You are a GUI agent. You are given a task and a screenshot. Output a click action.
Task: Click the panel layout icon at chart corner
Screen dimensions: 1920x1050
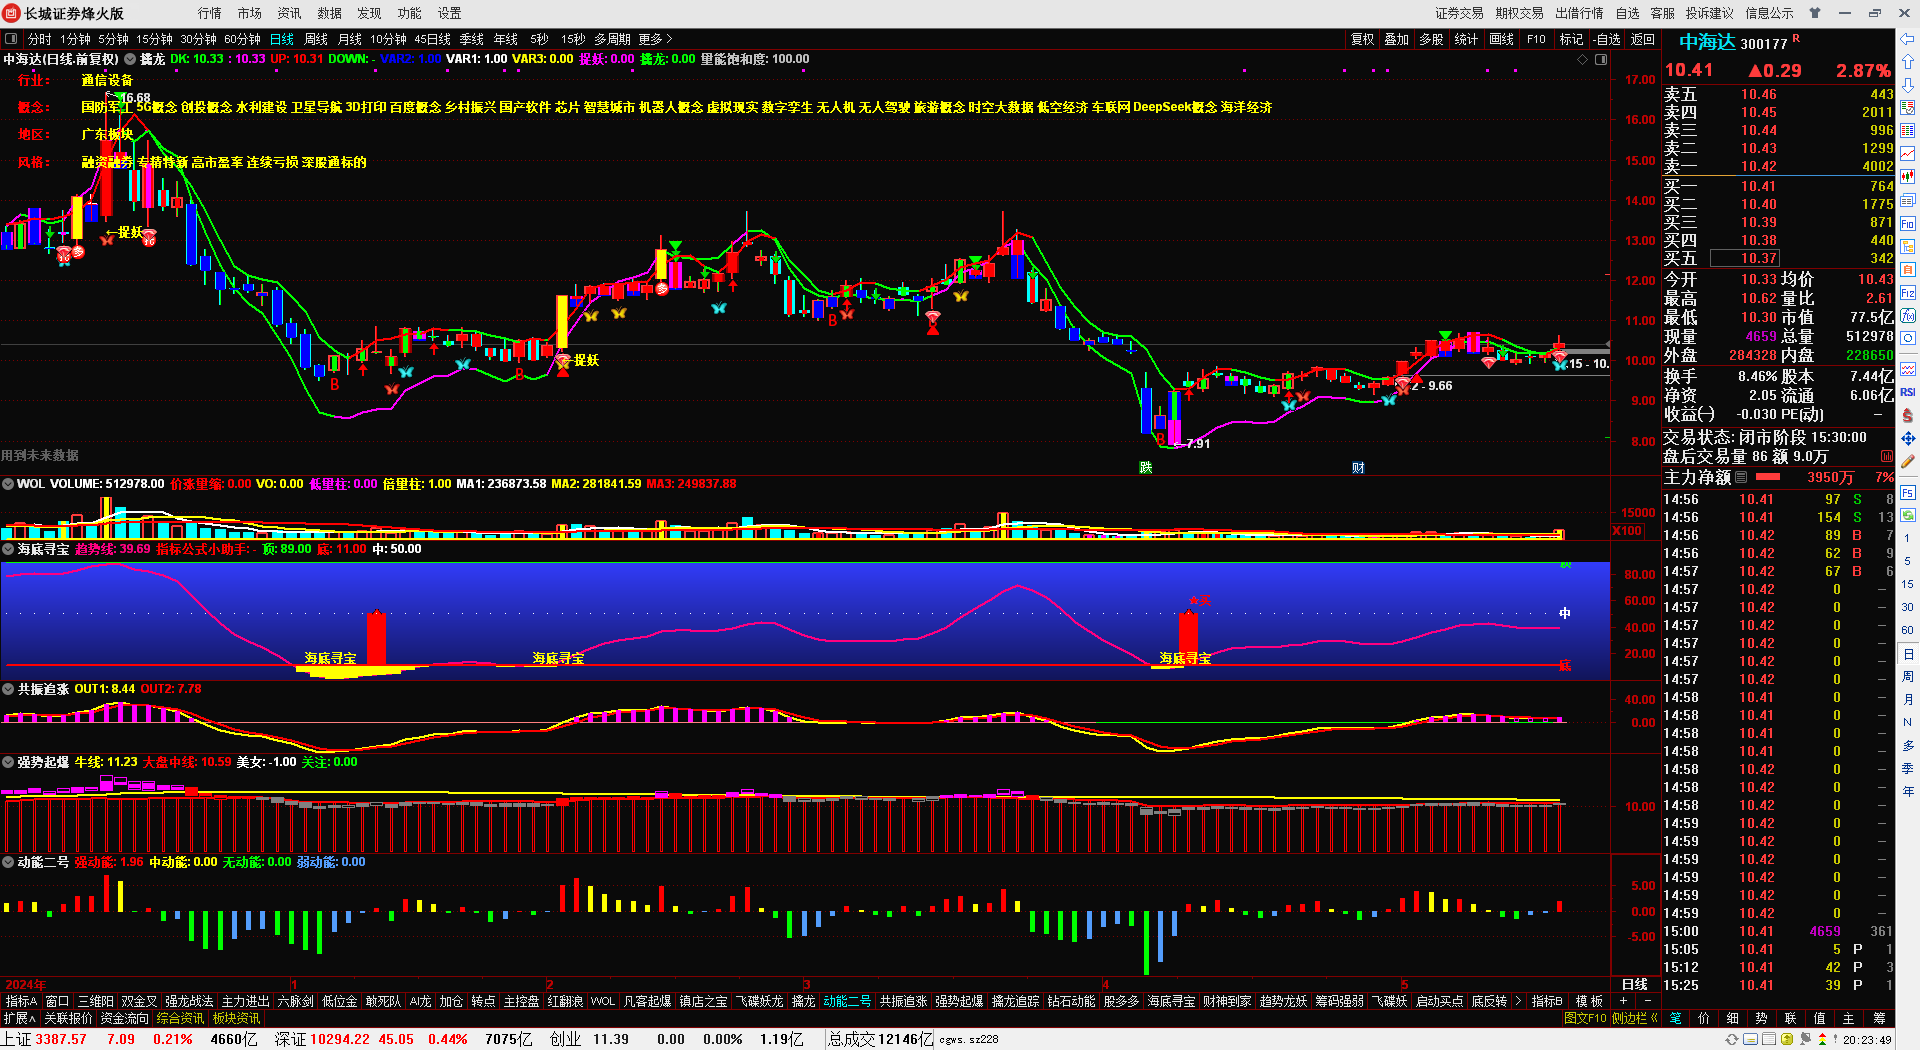coord(1600,59)
